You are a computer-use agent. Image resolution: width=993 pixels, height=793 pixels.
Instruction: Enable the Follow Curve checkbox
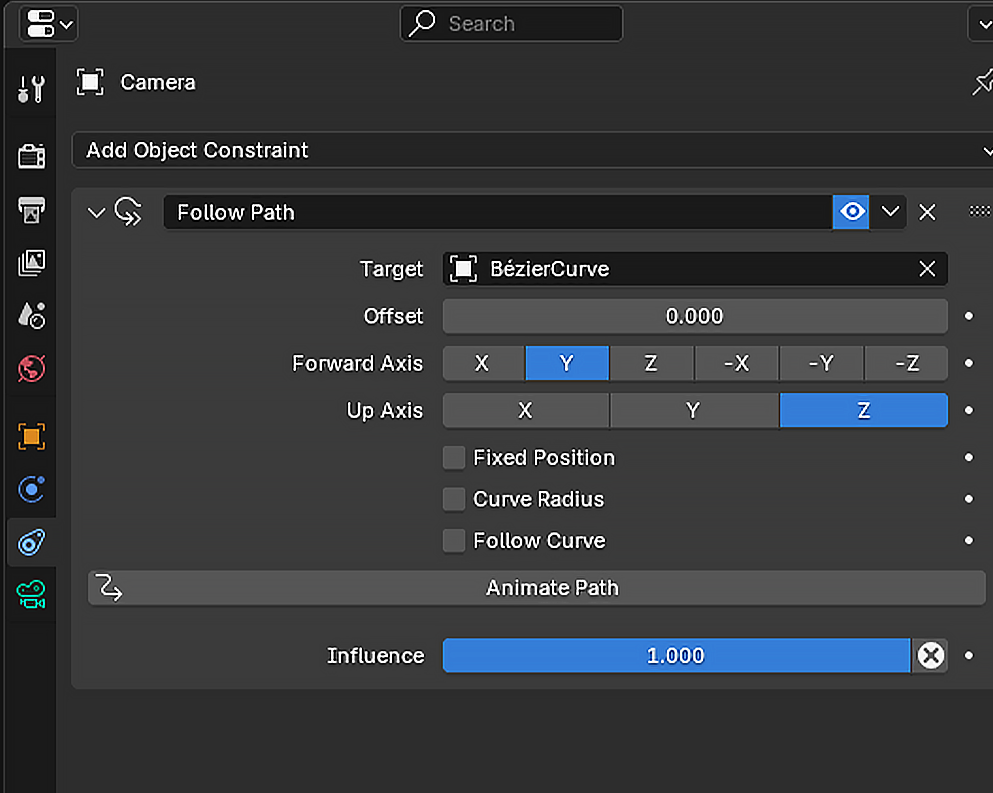pyautogui.click(x=454, y=541)
